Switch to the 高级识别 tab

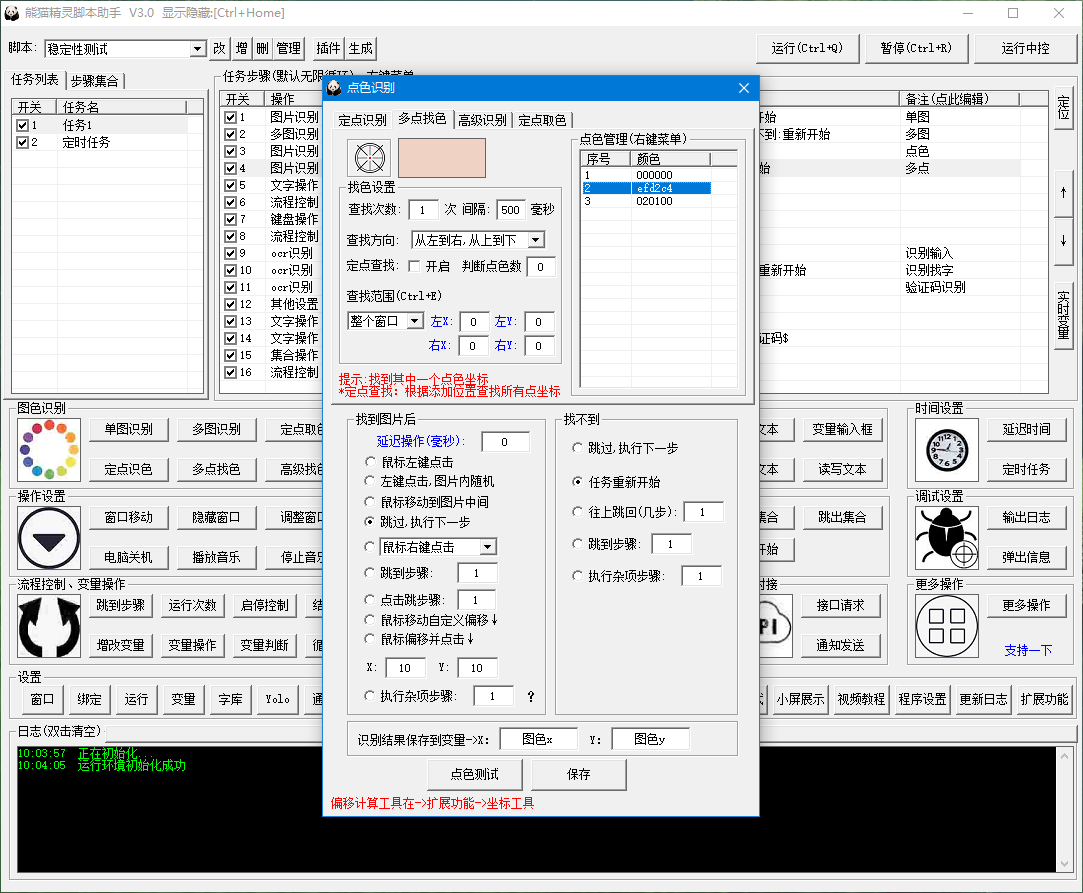(482, 120)
